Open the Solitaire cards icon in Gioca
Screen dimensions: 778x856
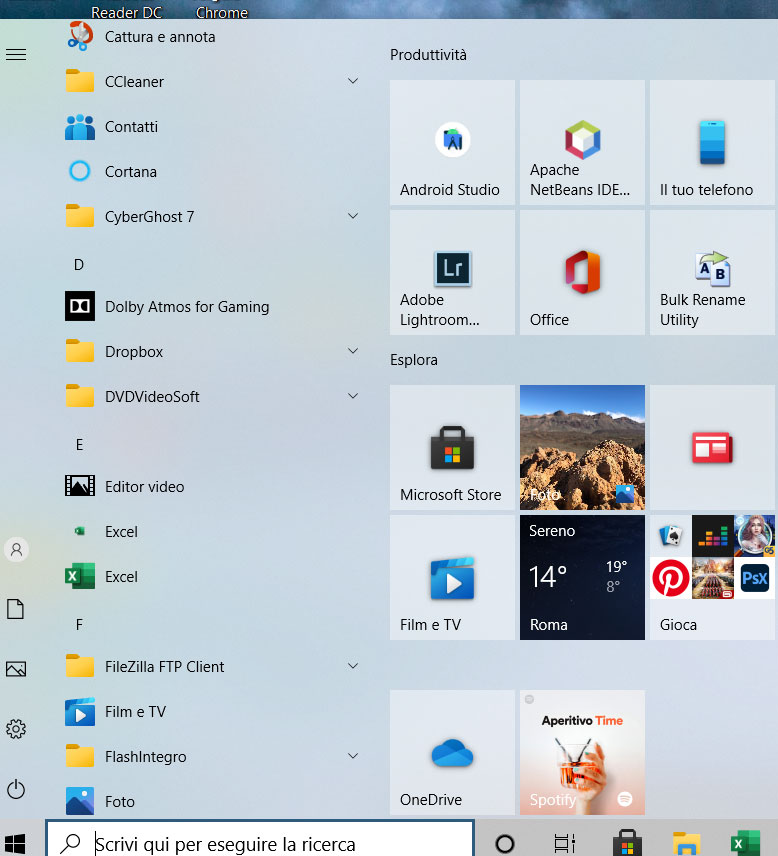671,536
